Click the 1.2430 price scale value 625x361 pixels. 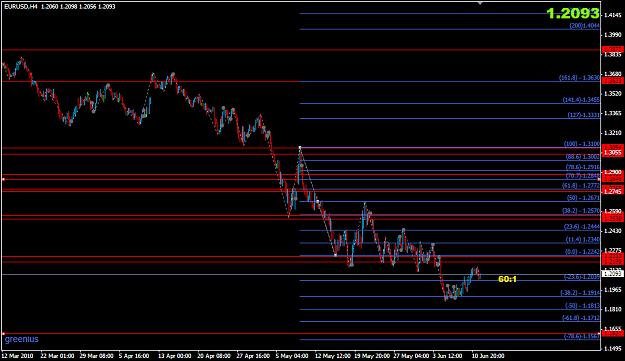click(x=613, y=231)
